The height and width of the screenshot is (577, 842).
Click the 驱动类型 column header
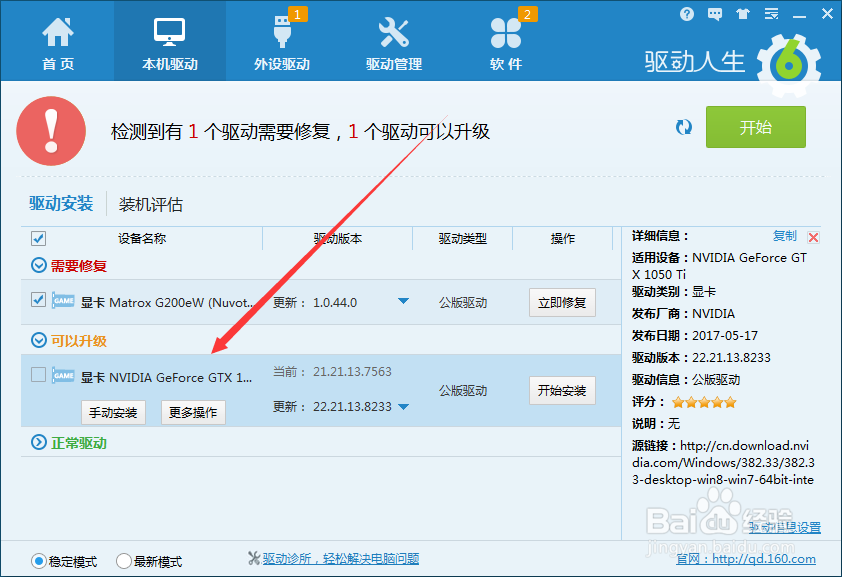click(x=462, y=238)
